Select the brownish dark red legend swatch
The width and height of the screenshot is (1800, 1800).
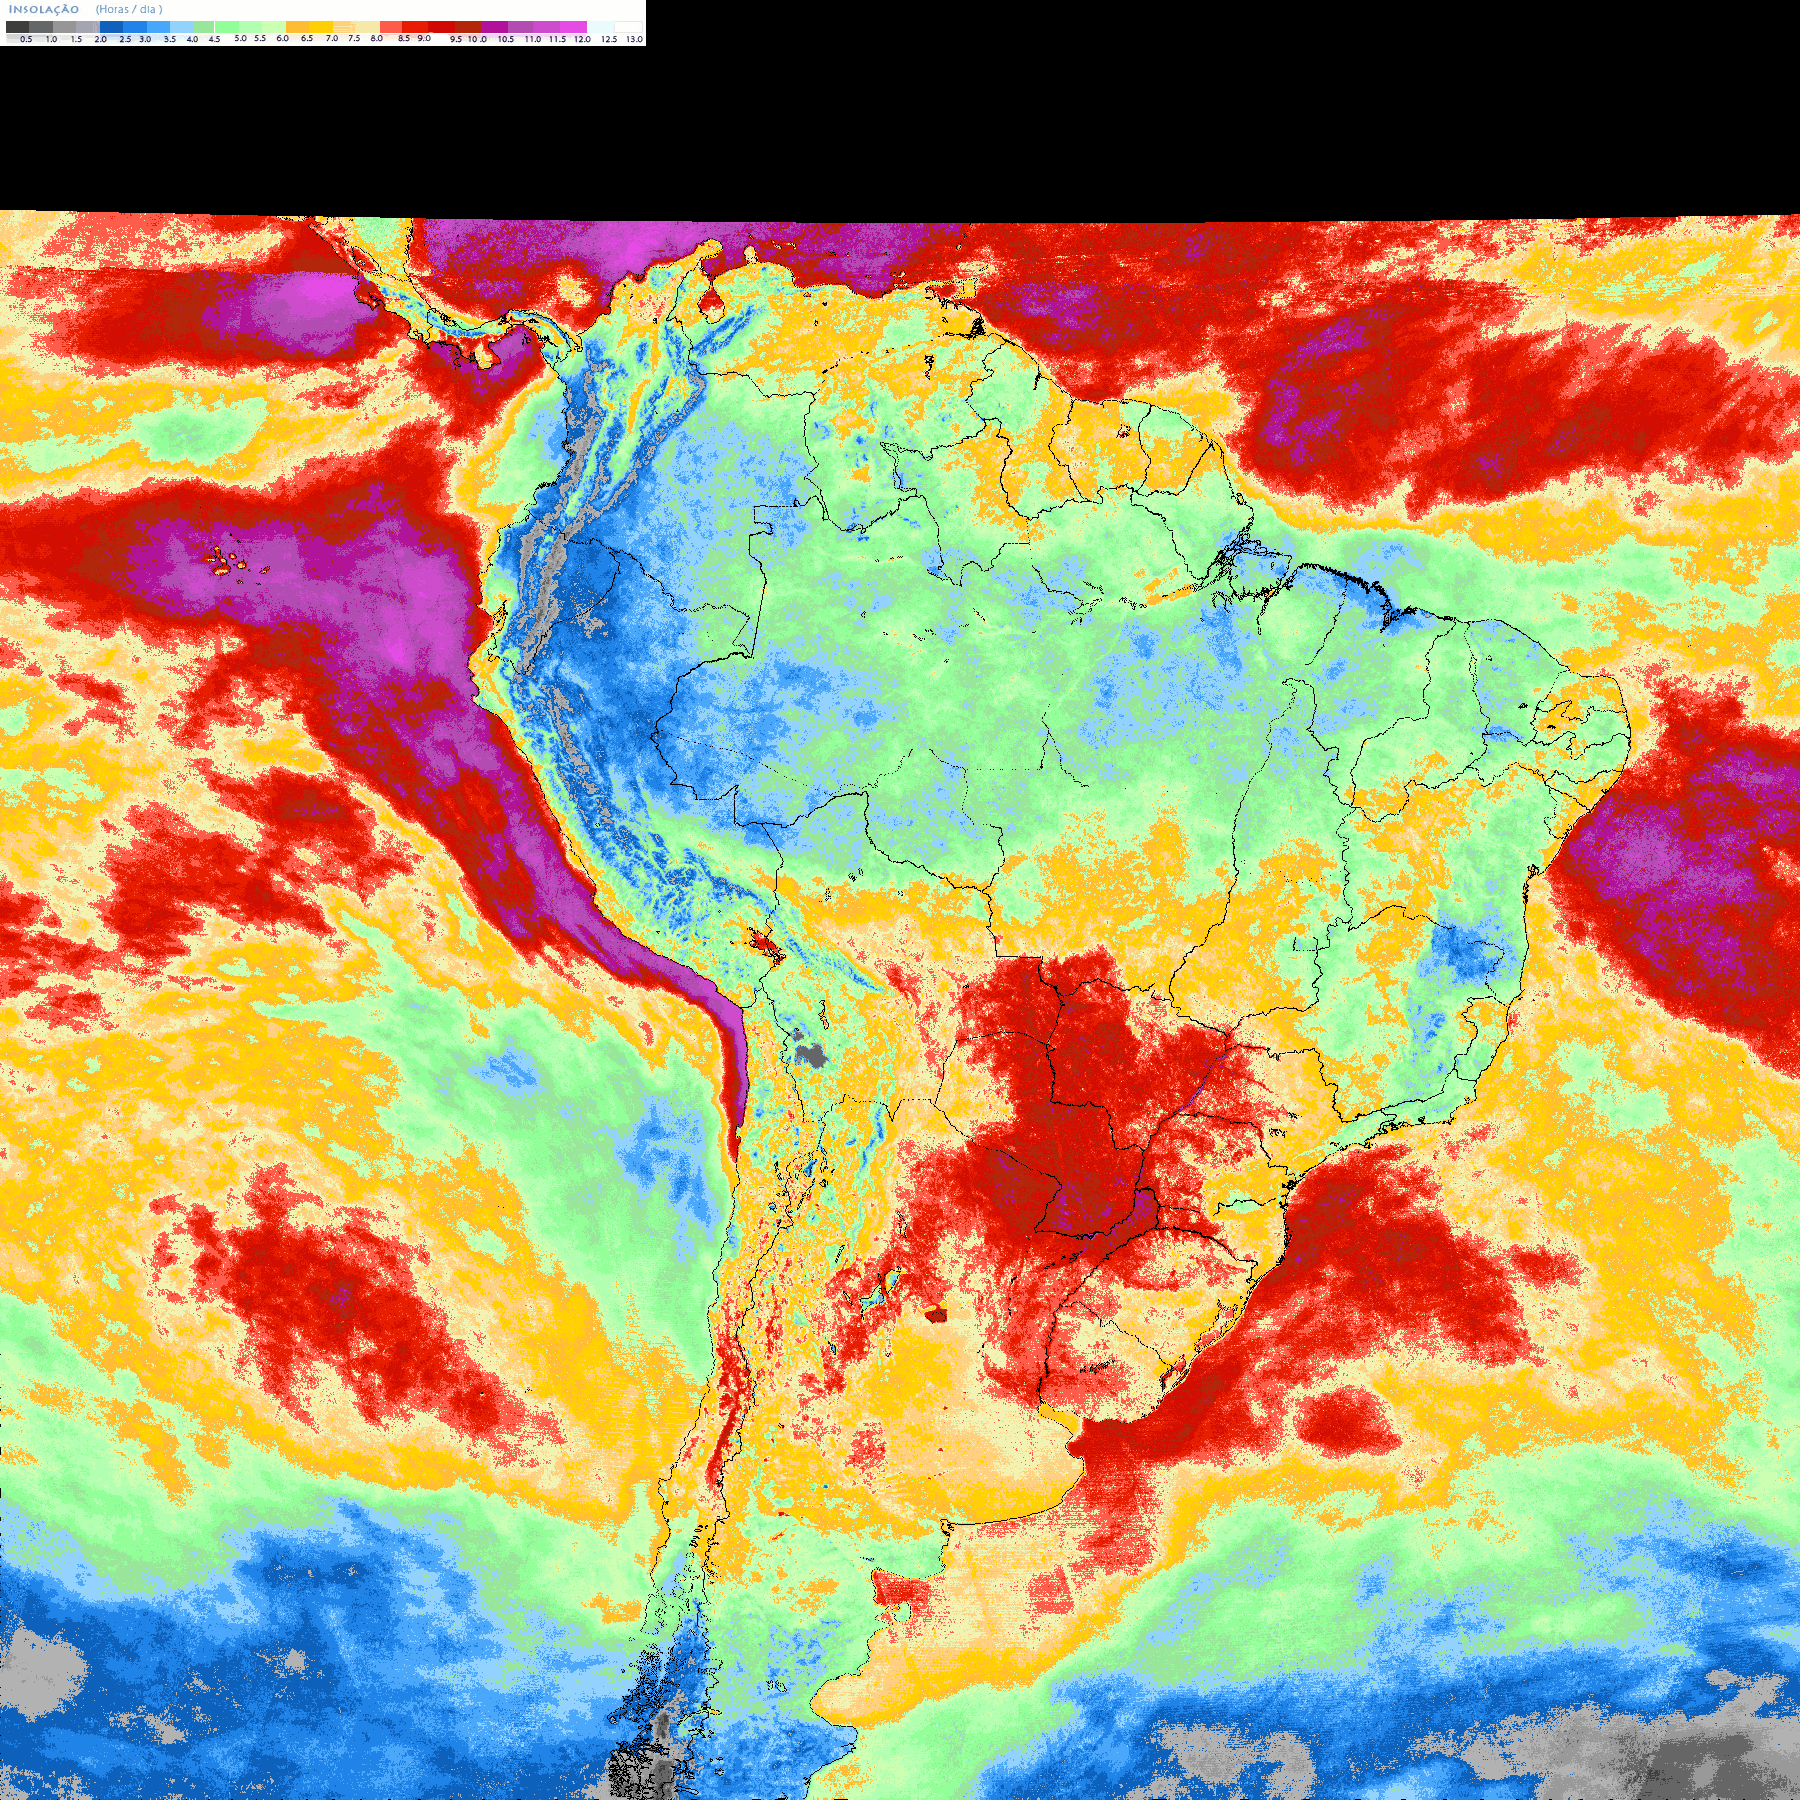click(x=468, y=27)
